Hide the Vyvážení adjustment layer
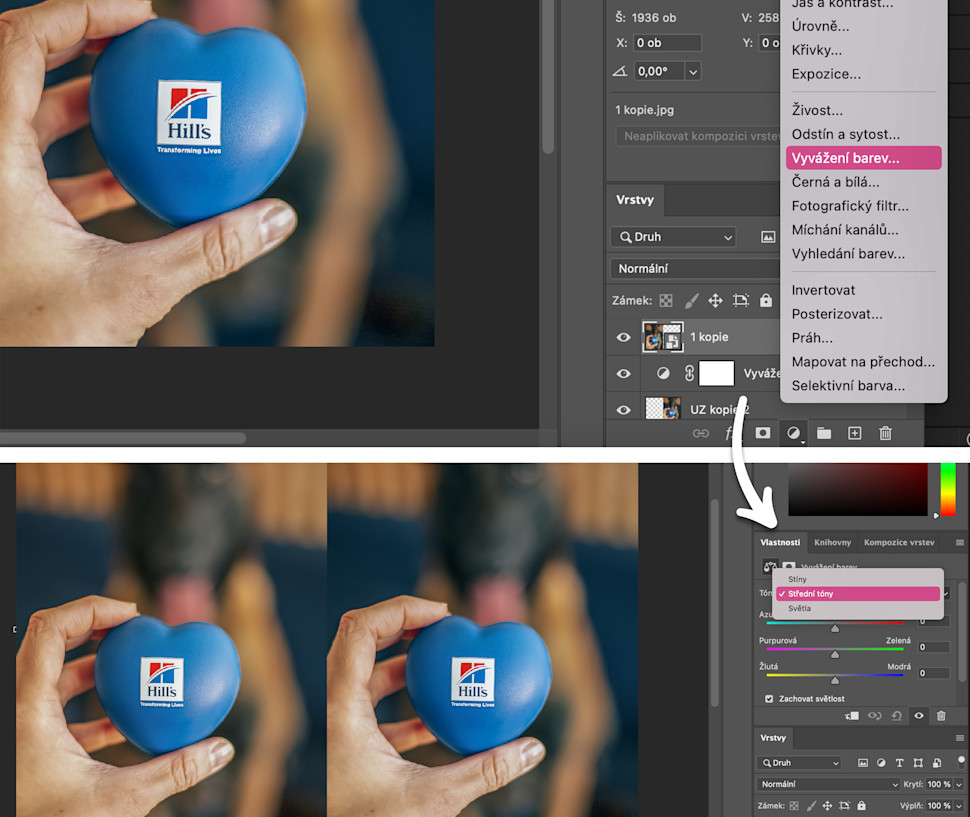This screenshot has width=970, height=817. (624, 374)
